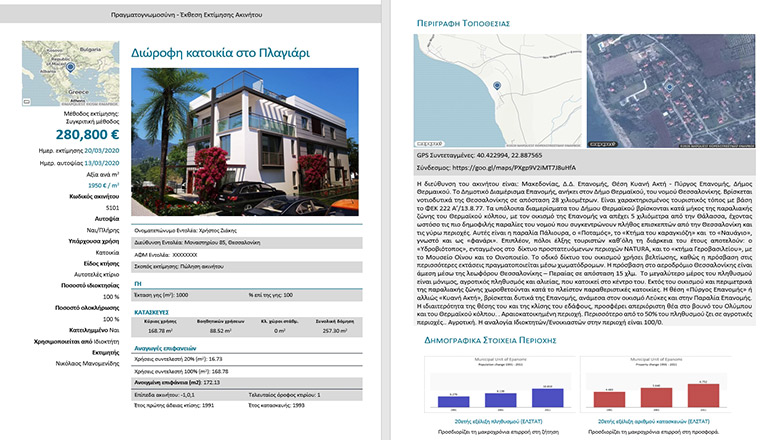Click the section heading 'ΓΗ'
The height and width of the screenshot is (440, 770).
click(x=138, y=284)
